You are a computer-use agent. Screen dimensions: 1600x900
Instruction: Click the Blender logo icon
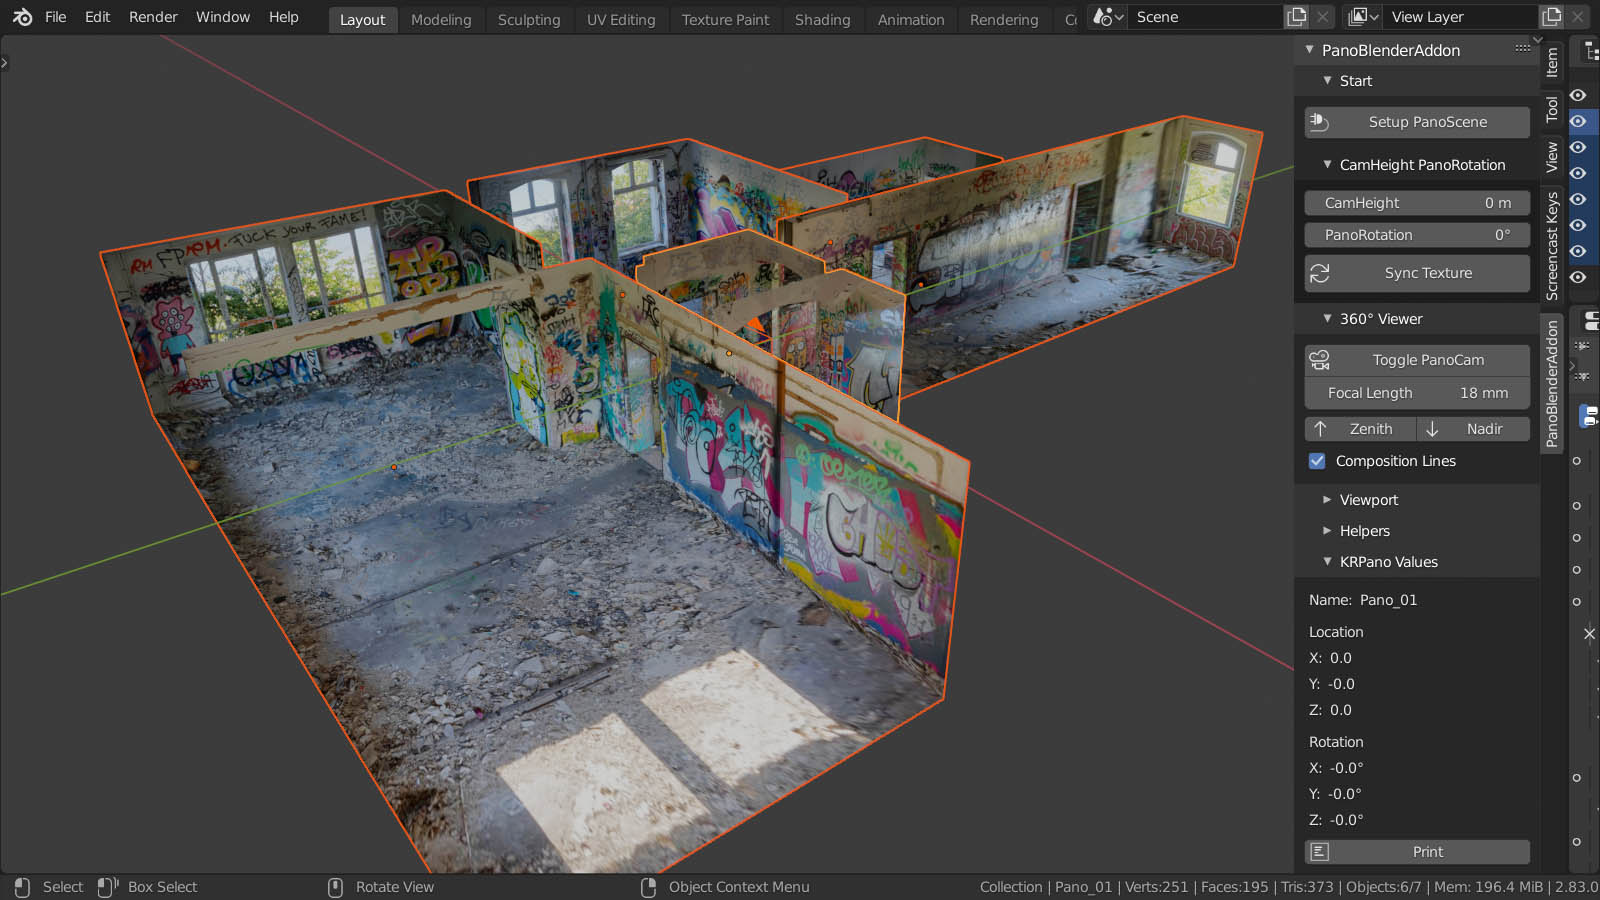point(22,17)
